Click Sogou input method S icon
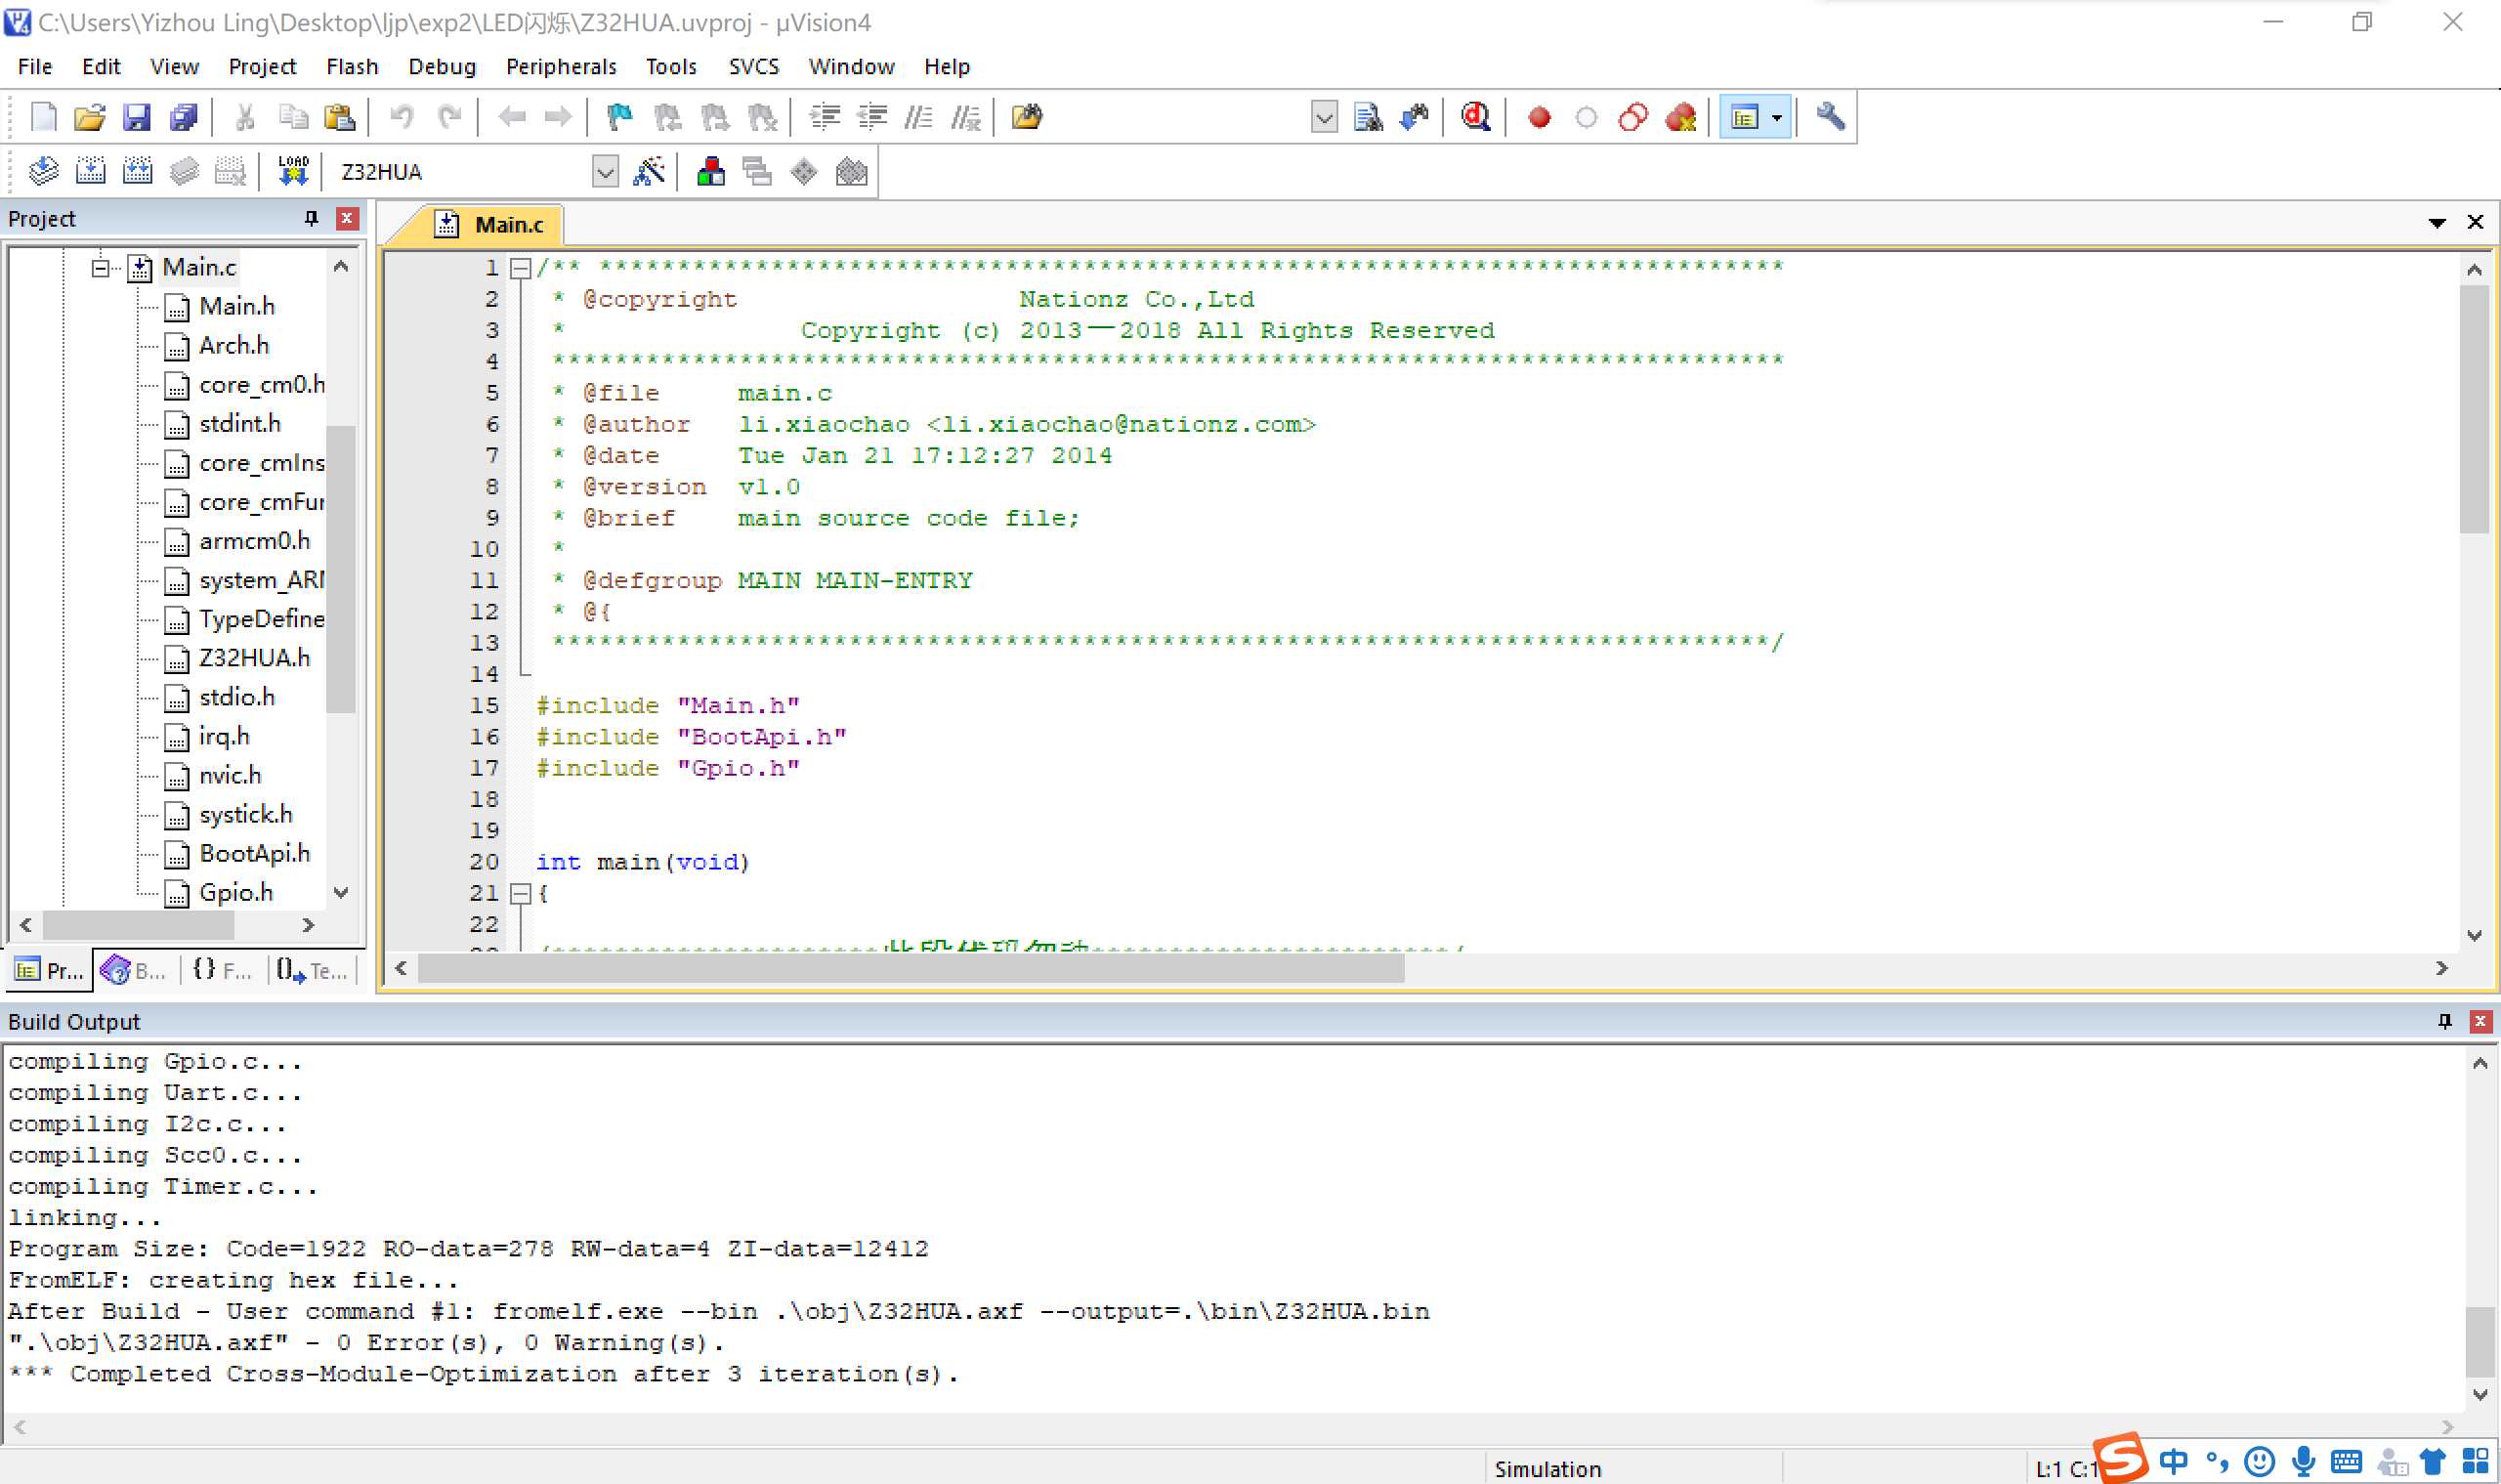 [2121, 1457]
